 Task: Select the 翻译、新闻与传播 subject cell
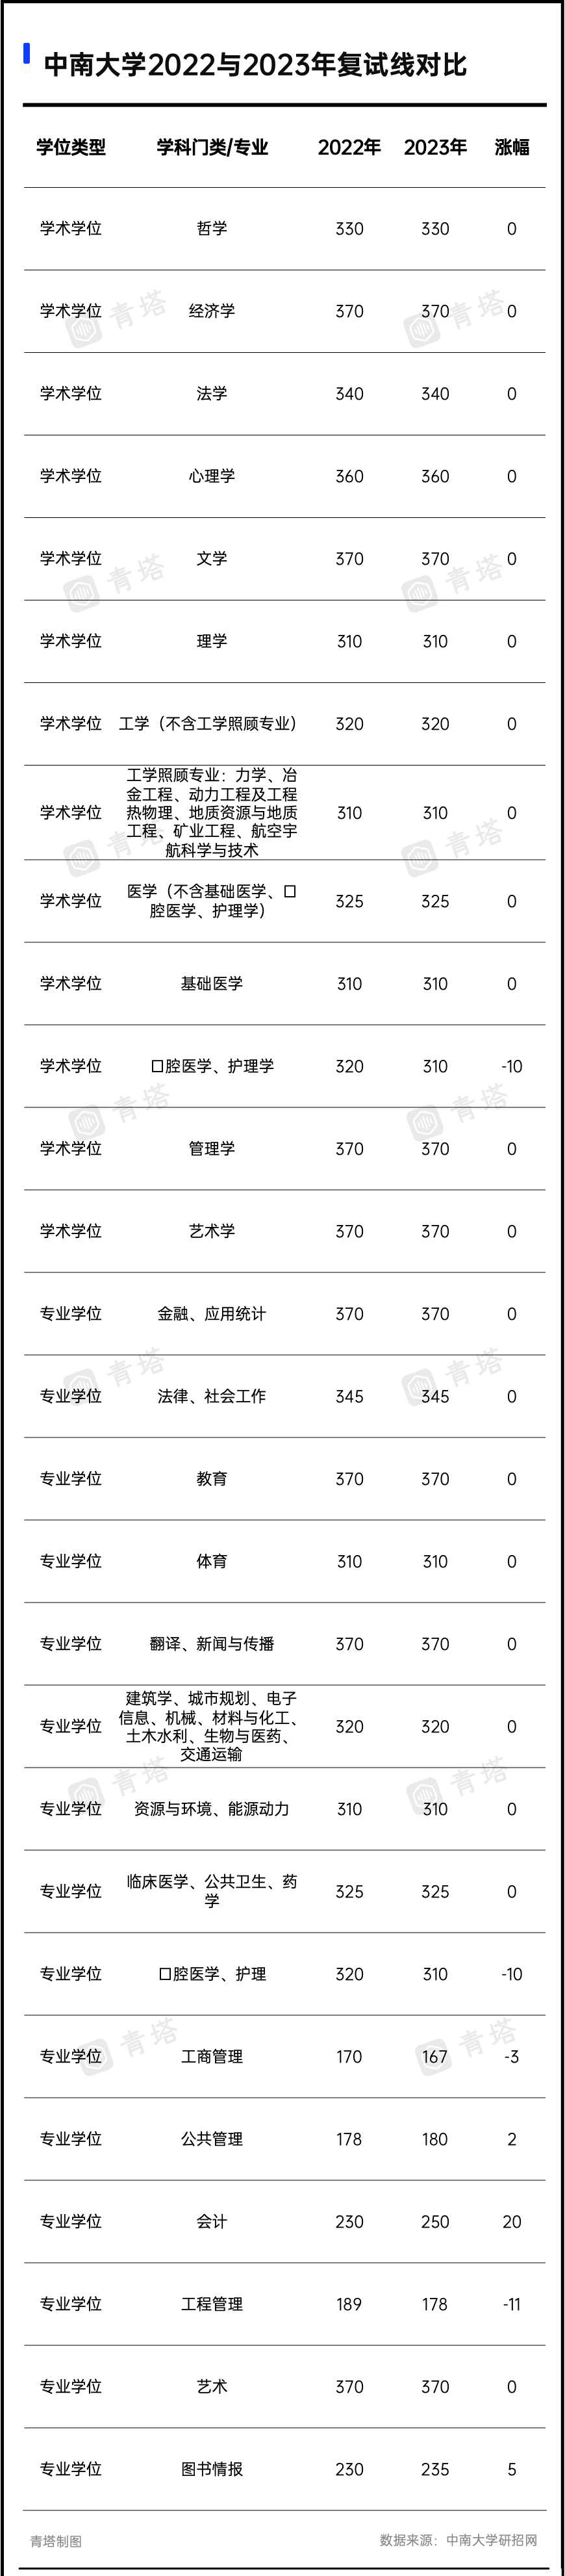click(x=212, y=1644)
